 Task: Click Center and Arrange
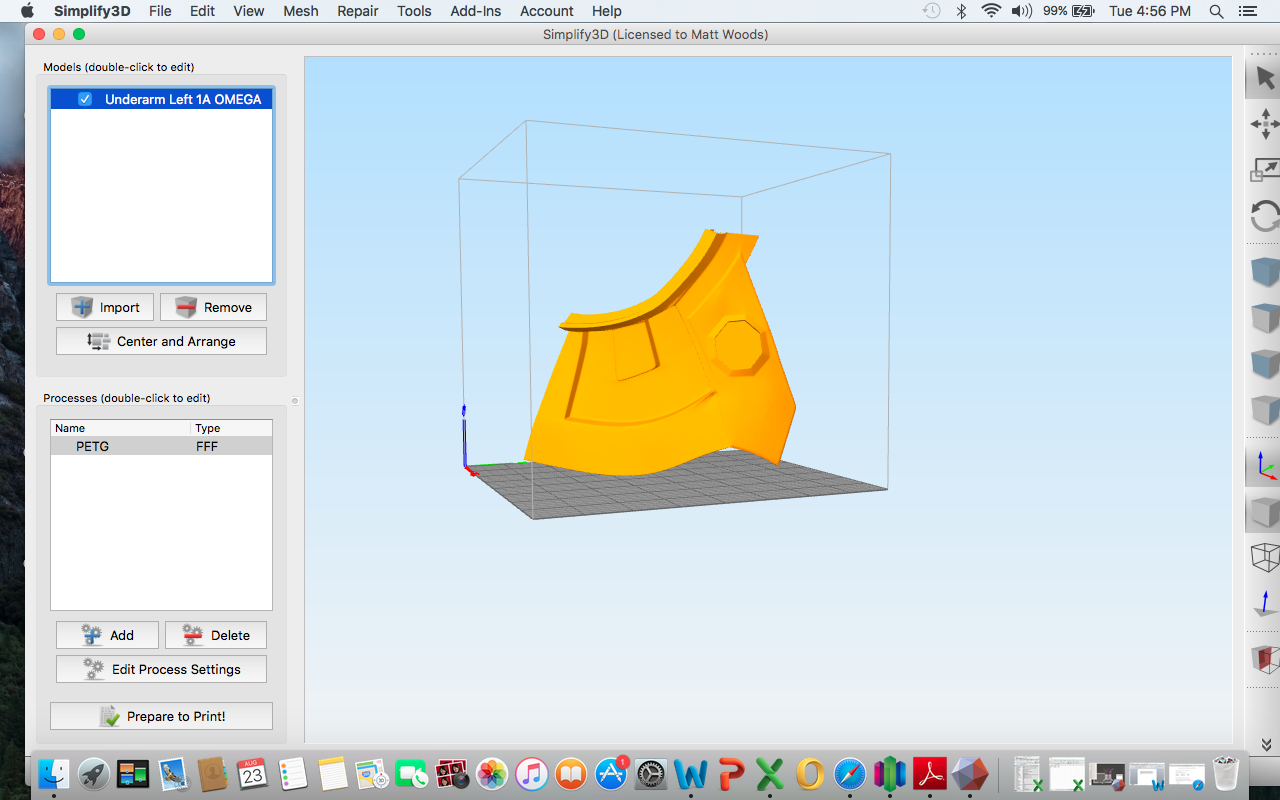pos(161,341)
